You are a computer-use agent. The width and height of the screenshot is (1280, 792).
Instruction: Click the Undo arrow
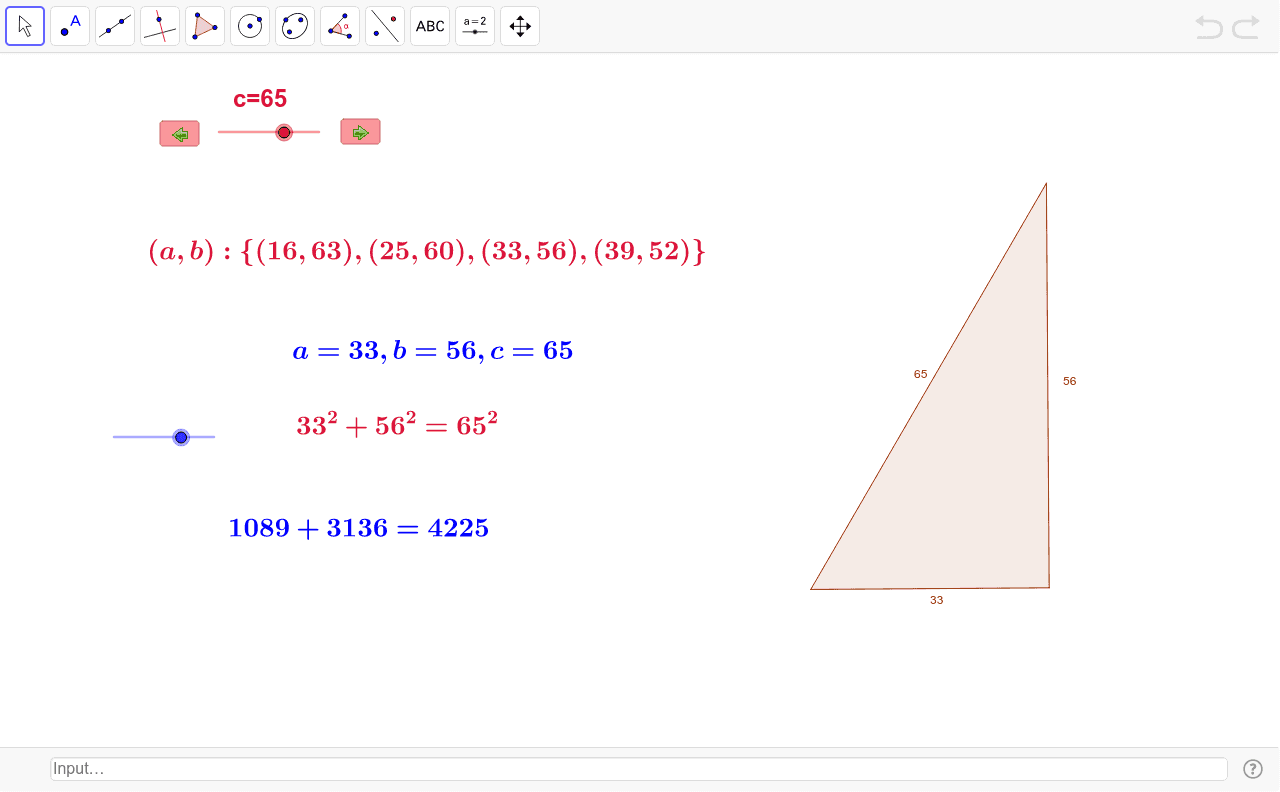tap(1208, 27)
